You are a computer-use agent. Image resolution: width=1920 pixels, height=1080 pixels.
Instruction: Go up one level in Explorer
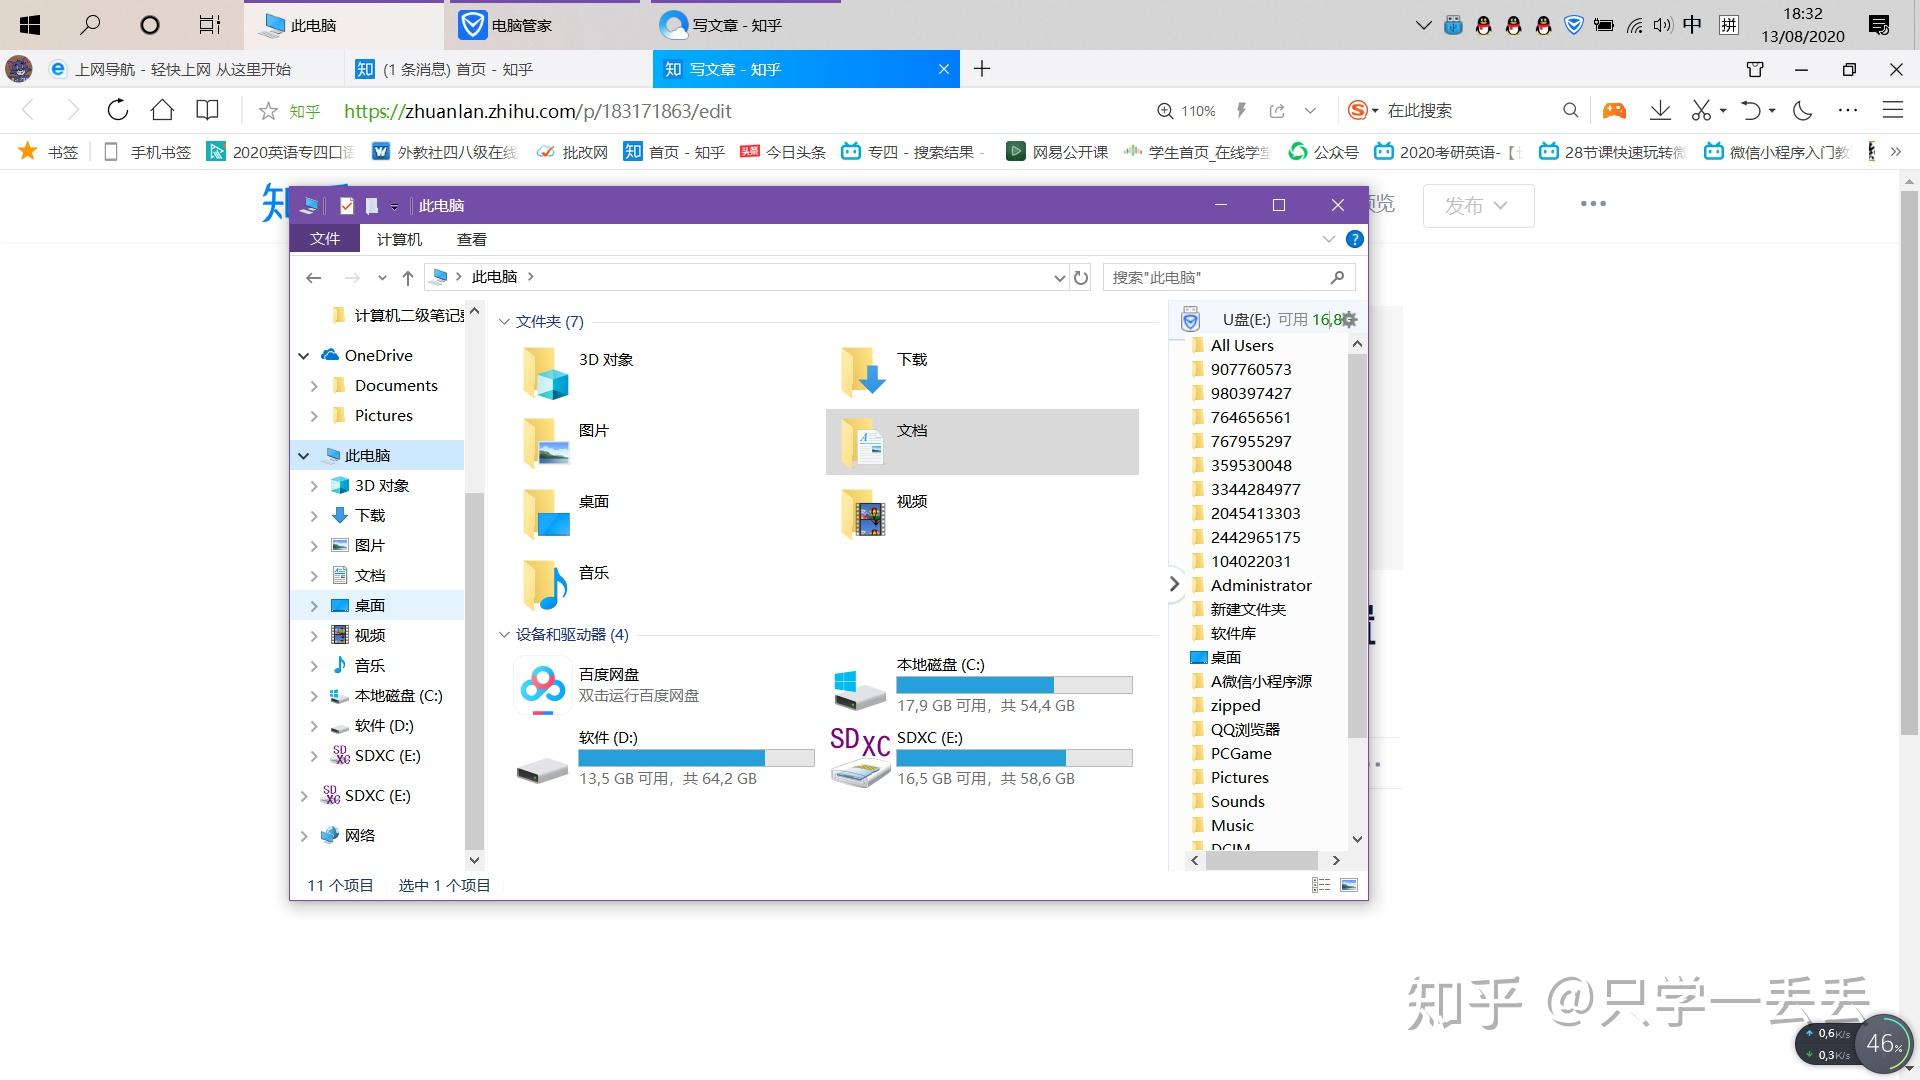coord(407,277)
